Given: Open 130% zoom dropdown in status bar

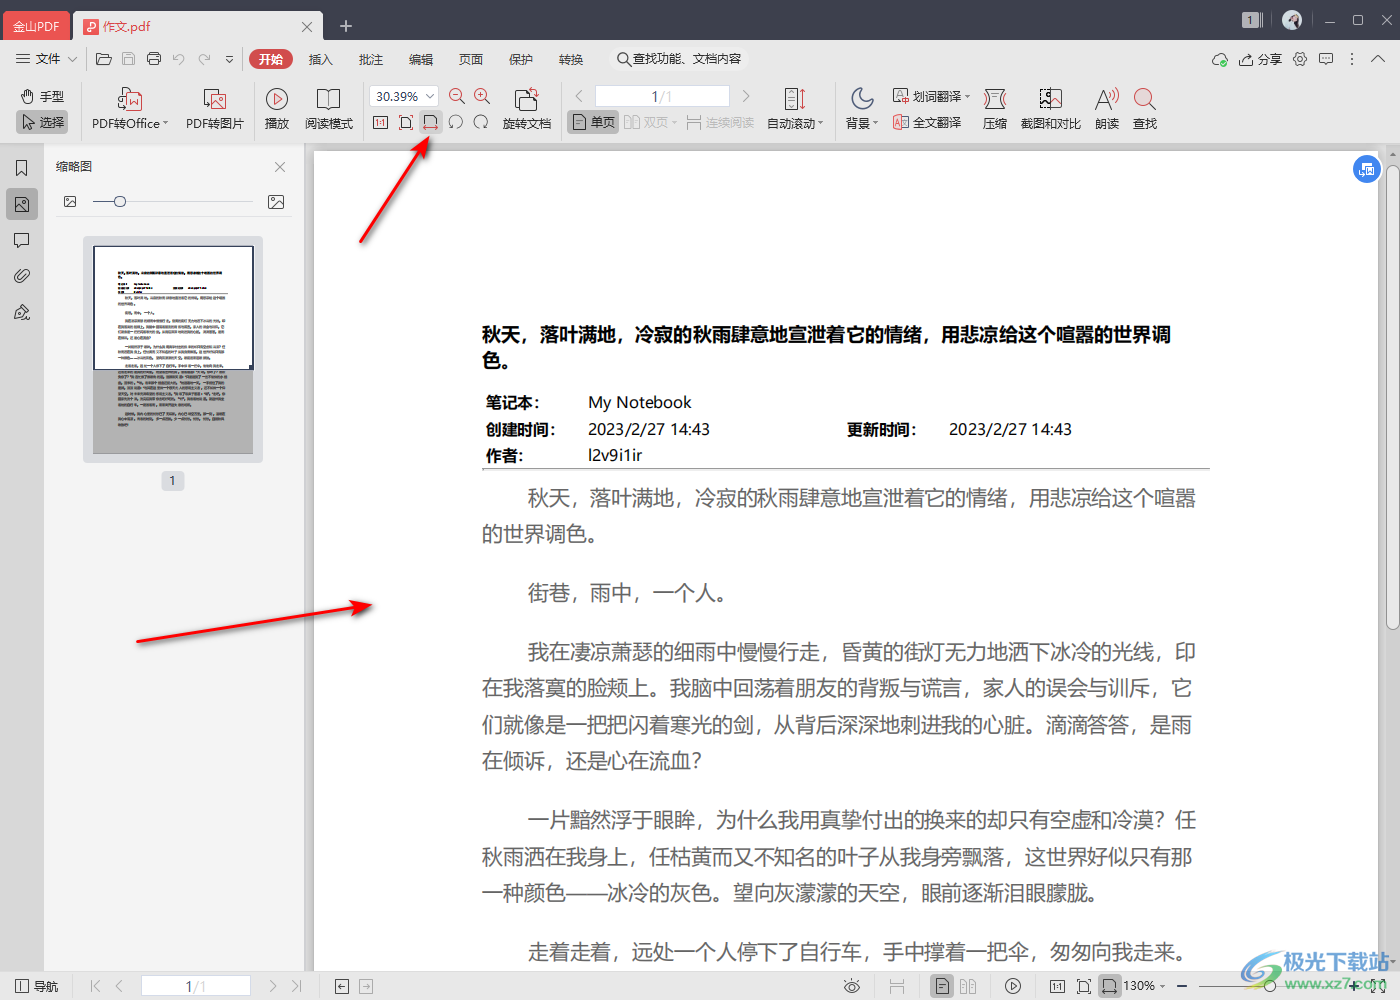Looking at the screenshot, I should pyautogui.click(x=1144, y=986).
